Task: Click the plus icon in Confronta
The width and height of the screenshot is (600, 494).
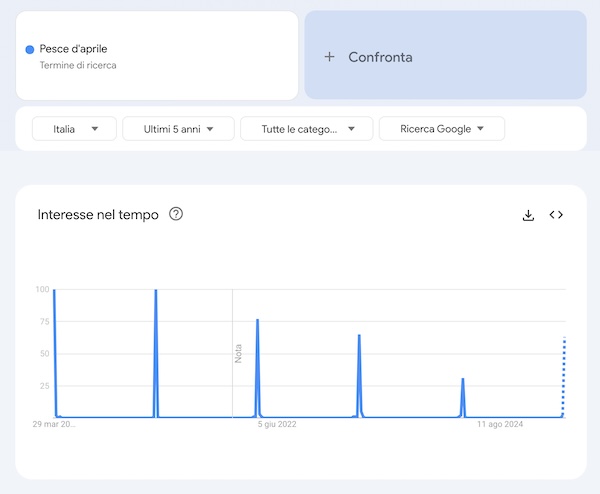Action: [329, 57]
